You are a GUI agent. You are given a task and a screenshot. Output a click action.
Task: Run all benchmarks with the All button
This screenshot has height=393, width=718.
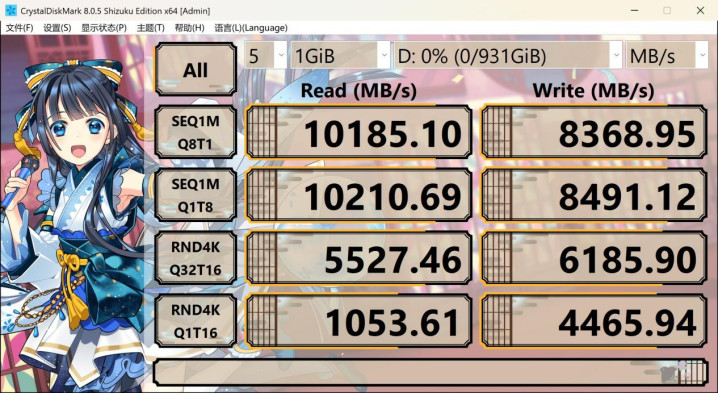(x=196, y=69)
